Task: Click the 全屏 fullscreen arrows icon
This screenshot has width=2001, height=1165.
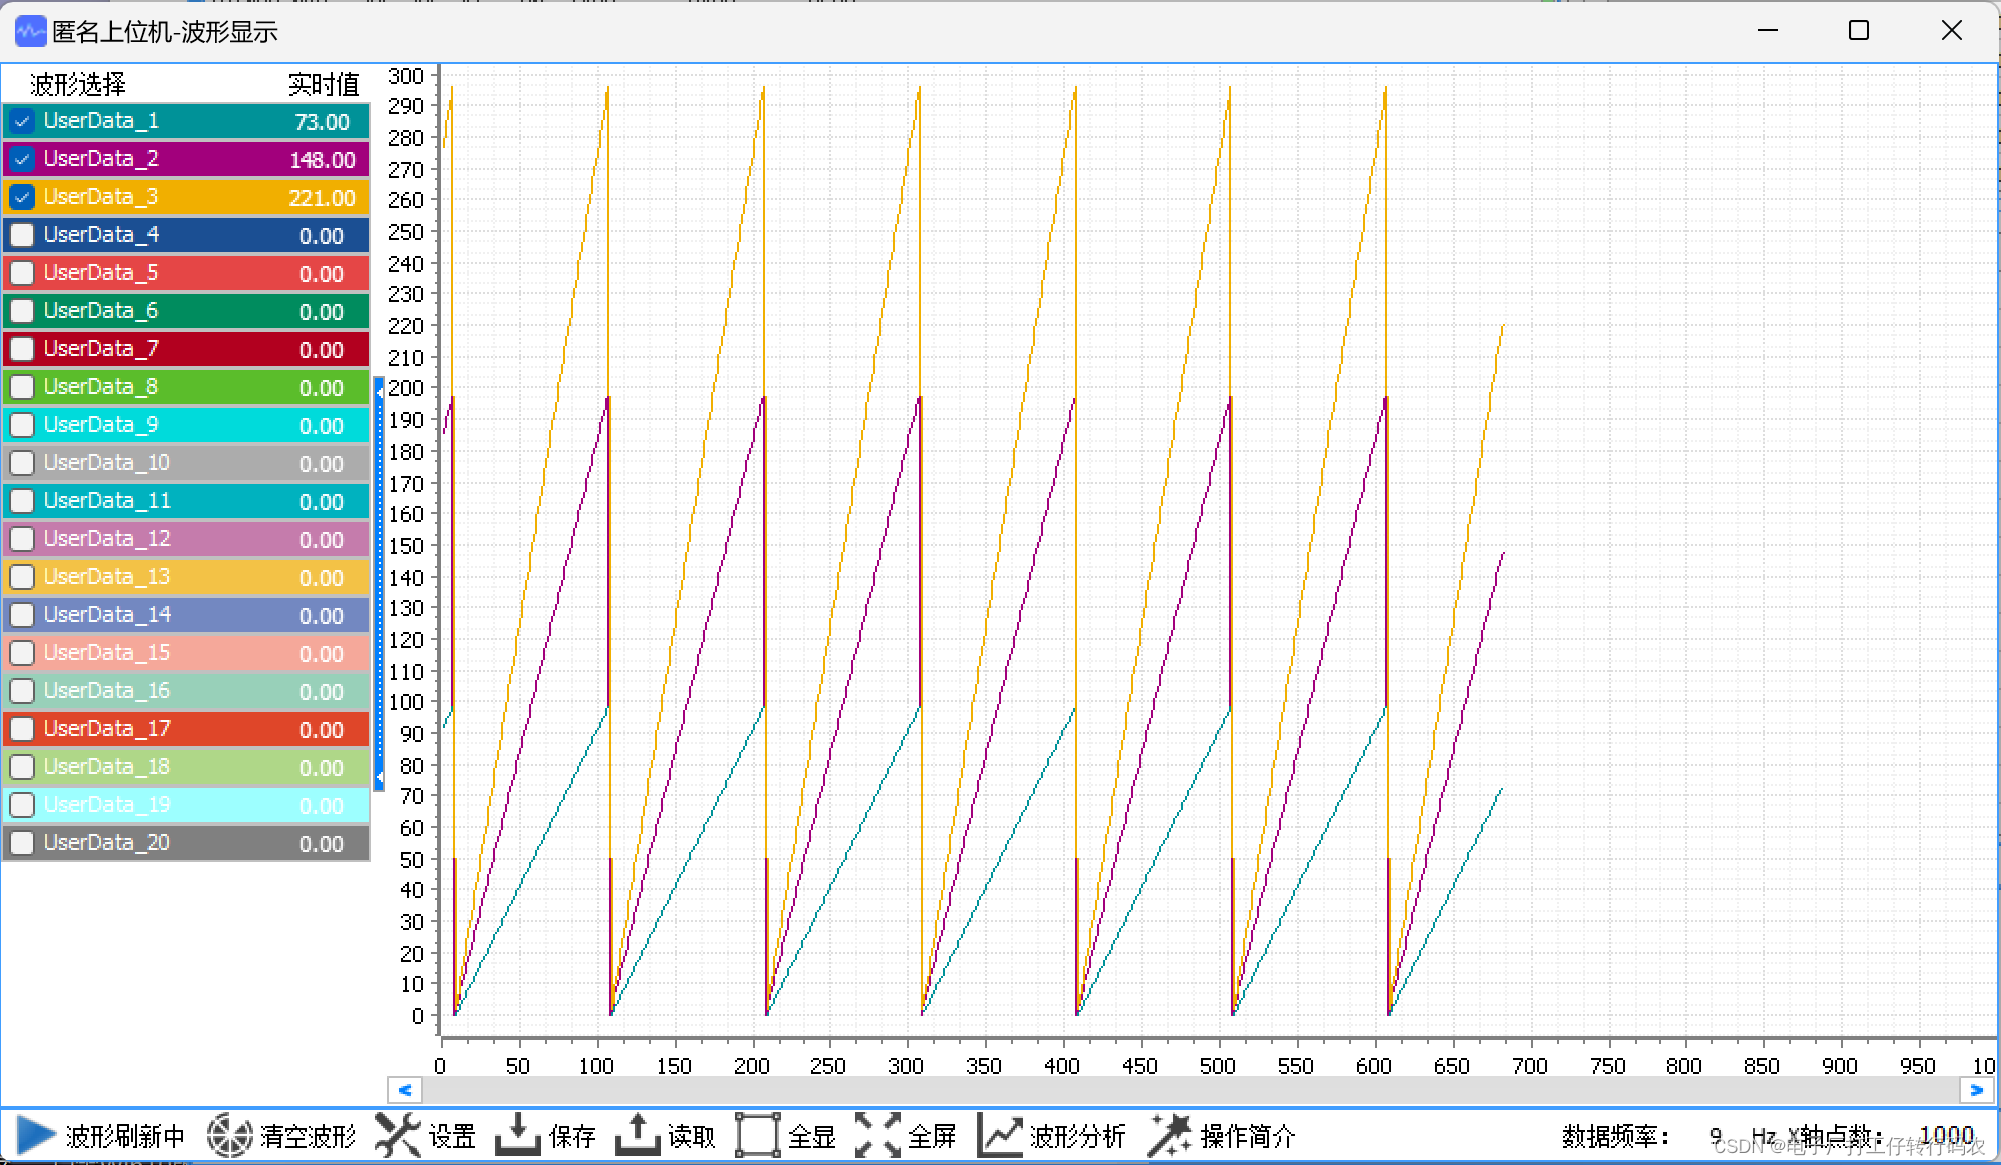Action: tap(878, 1136)
